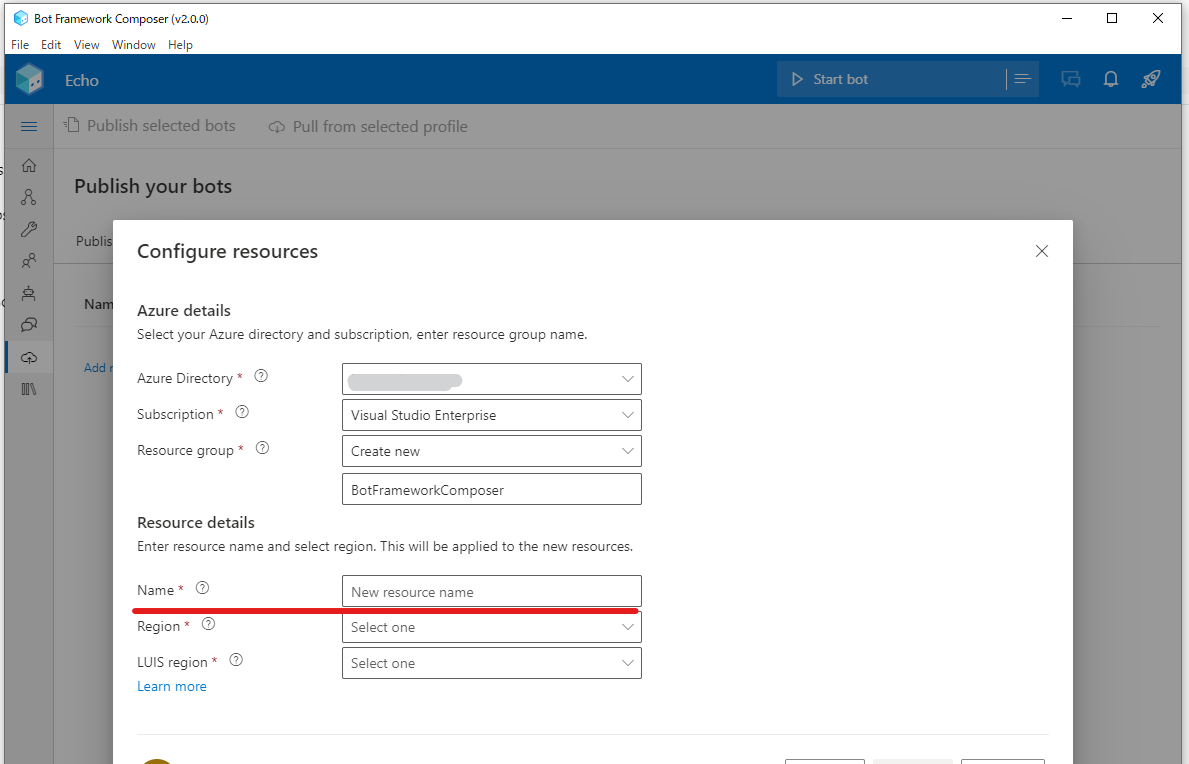
Task: Maximize the Composer window
Action: [x=1112, y=18]
